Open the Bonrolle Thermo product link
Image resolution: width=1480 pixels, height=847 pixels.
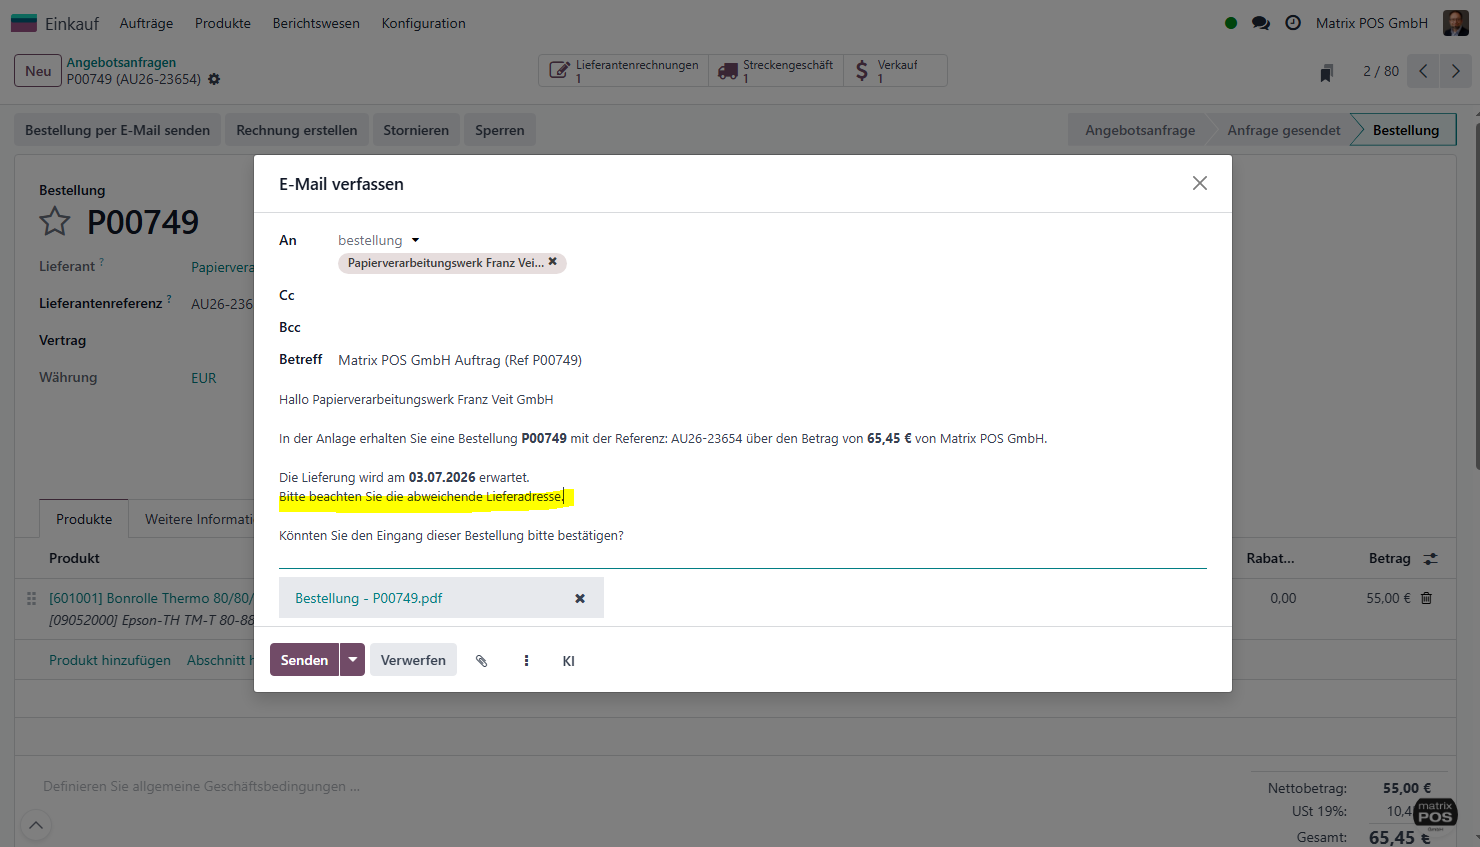[x=151, y=598]
